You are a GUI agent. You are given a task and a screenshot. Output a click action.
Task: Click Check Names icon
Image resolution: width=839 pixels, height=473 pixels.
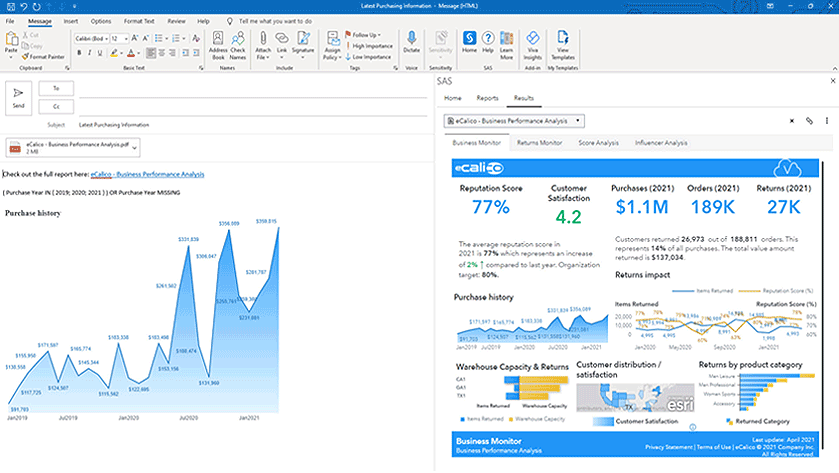(x=238, y=45)
